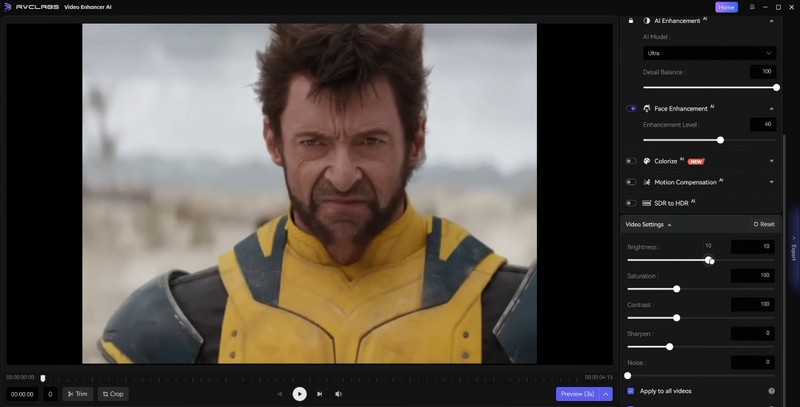
Task: Skip to the next frame
Action: point(319,394)
